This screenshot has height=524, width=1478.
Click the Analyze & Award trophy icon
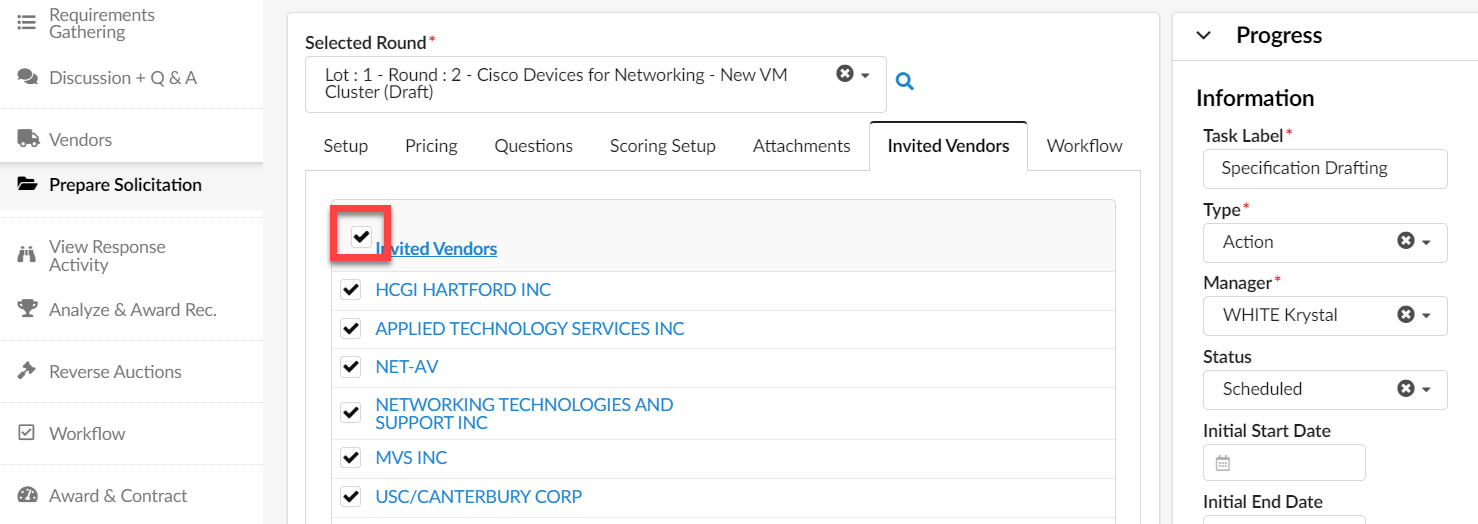[28, 309]
